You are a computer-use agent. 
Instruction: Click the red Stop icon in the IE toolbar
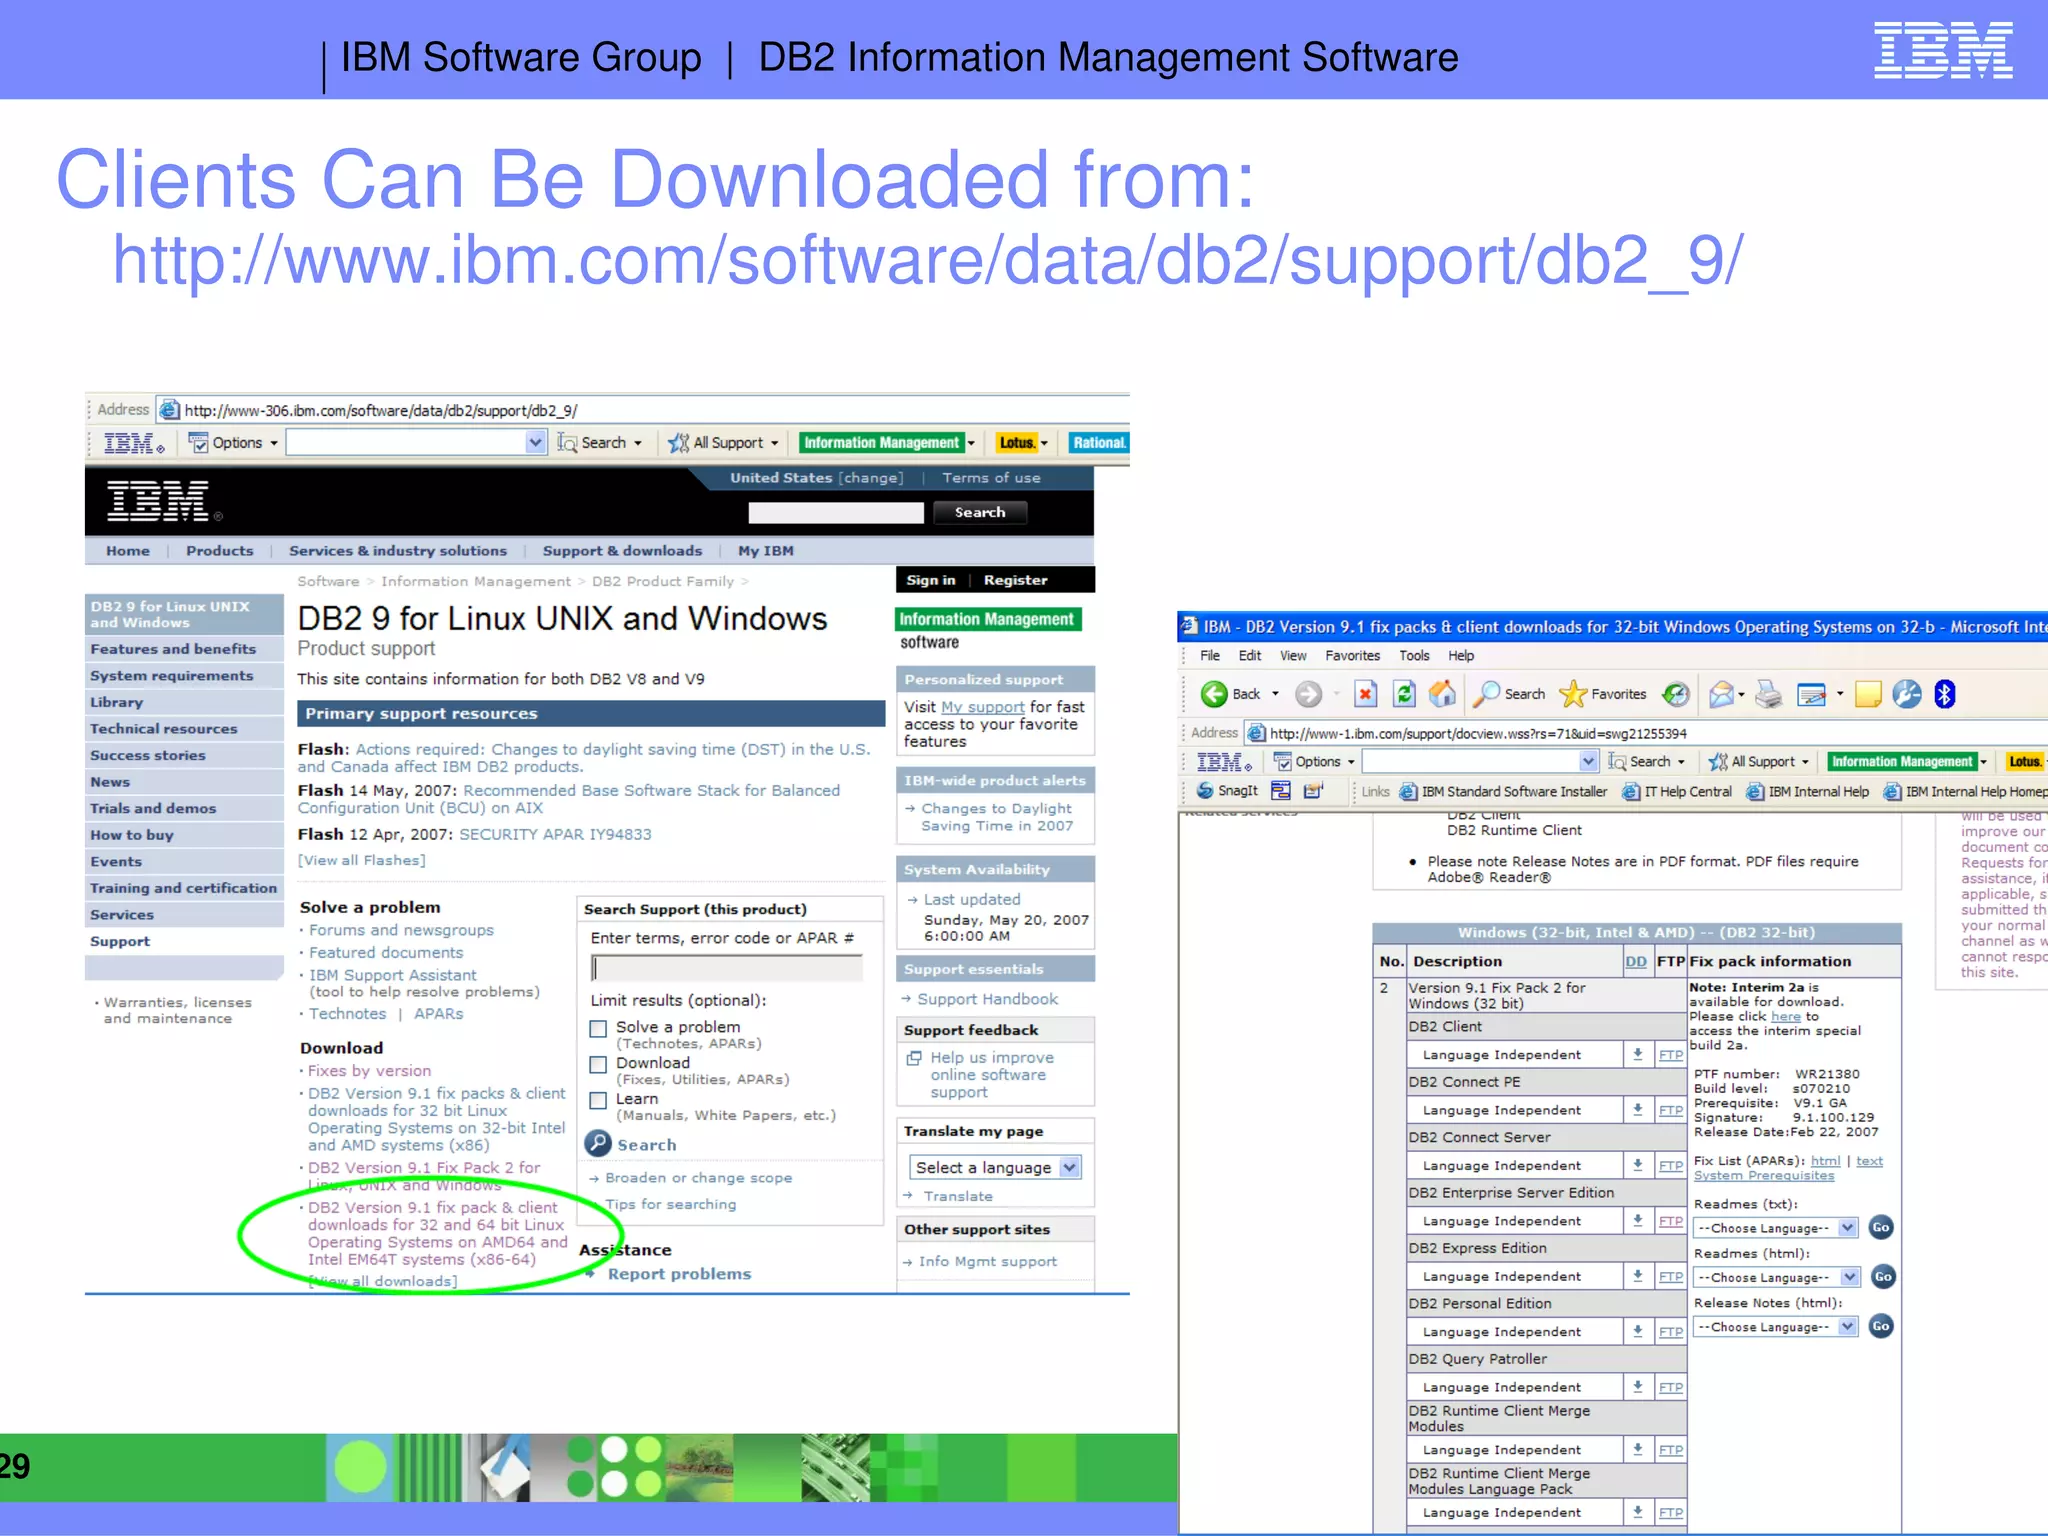click(1366, 694)
